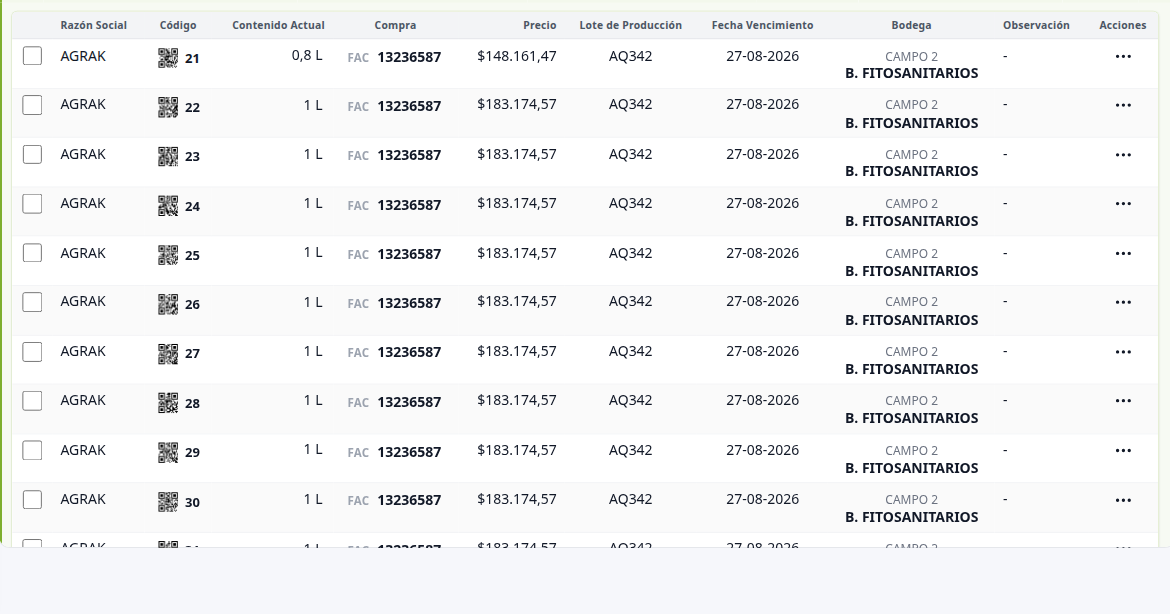Select the B. FITOSANITARIOS bodega in row 24
The width and height of the screenshot is (1170, 614).
(x=911, y=221)
